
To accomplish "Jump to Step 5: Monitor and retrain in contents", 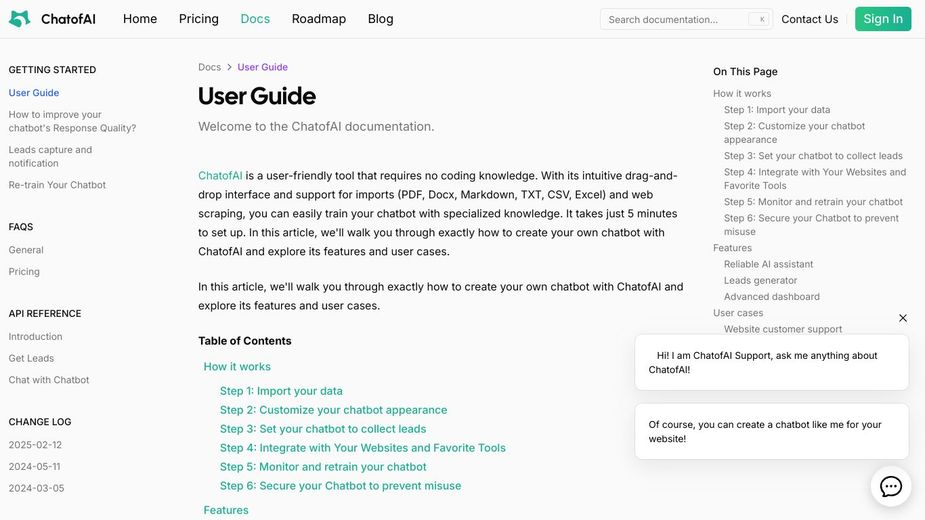I will pos(323,467).
